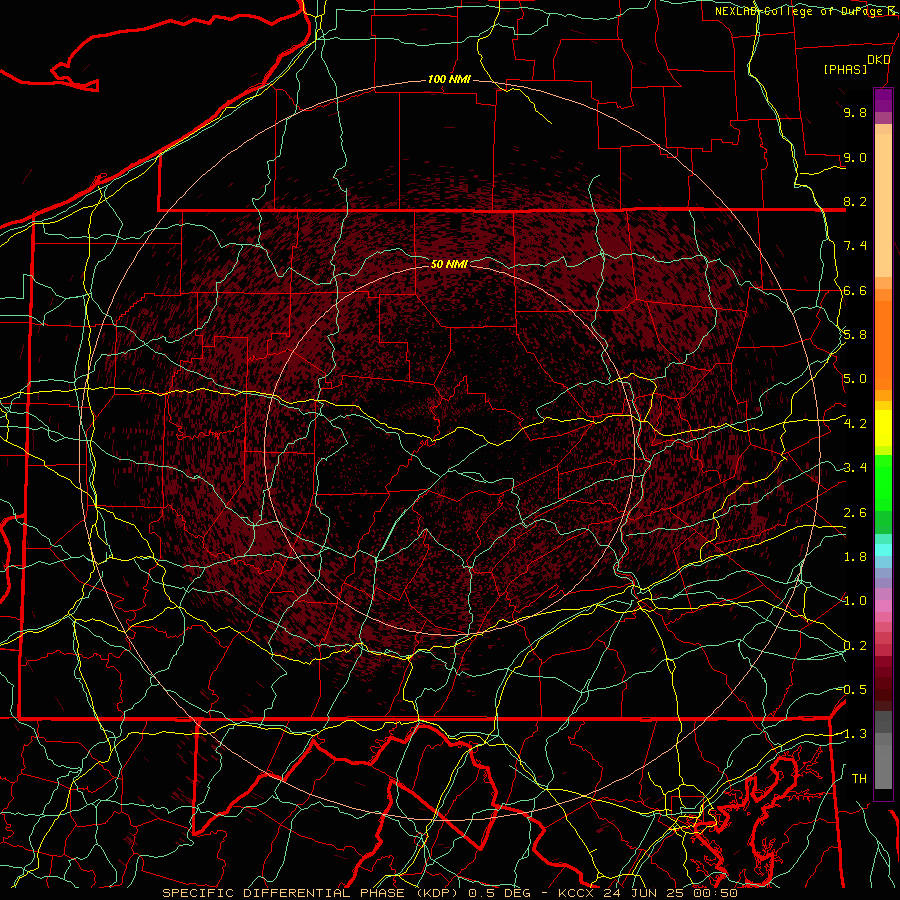Image resolution: width=900 pixels, height=900 pixels.
Task: Click the 50 NMI range ring label
Action: click(x=449, y=264)
